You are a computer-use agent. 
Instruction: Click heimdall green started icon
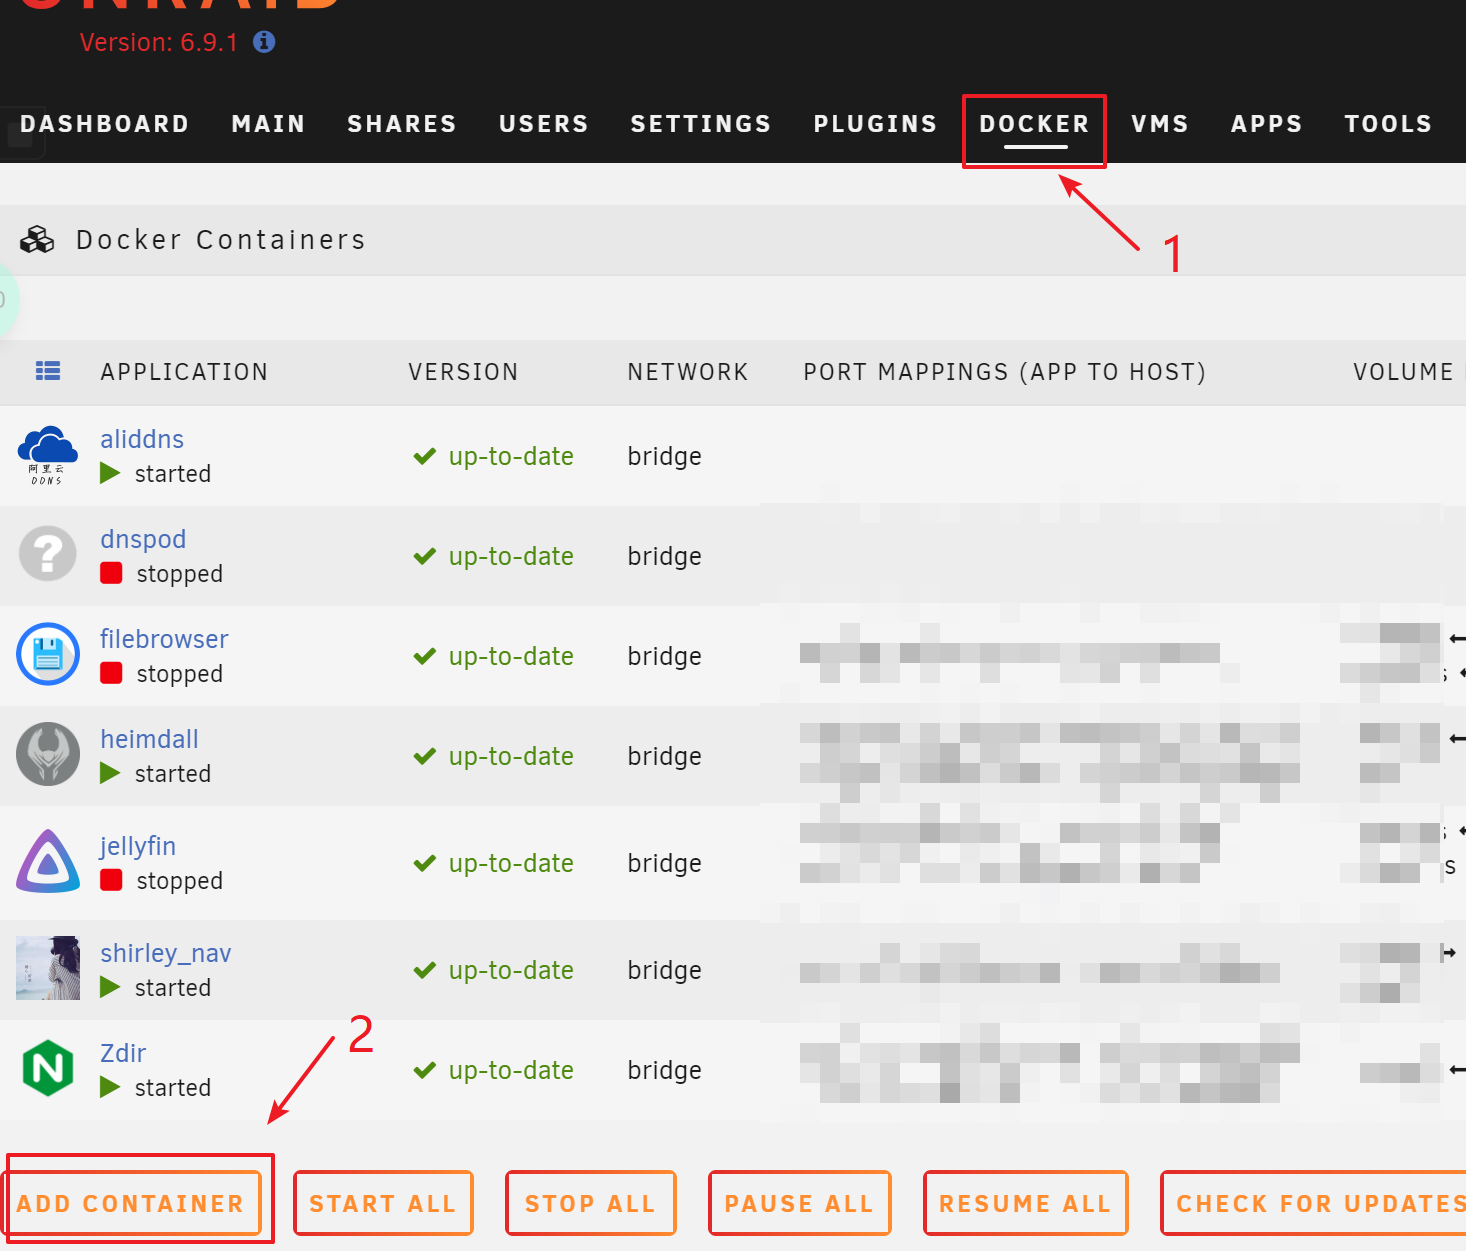110,773
